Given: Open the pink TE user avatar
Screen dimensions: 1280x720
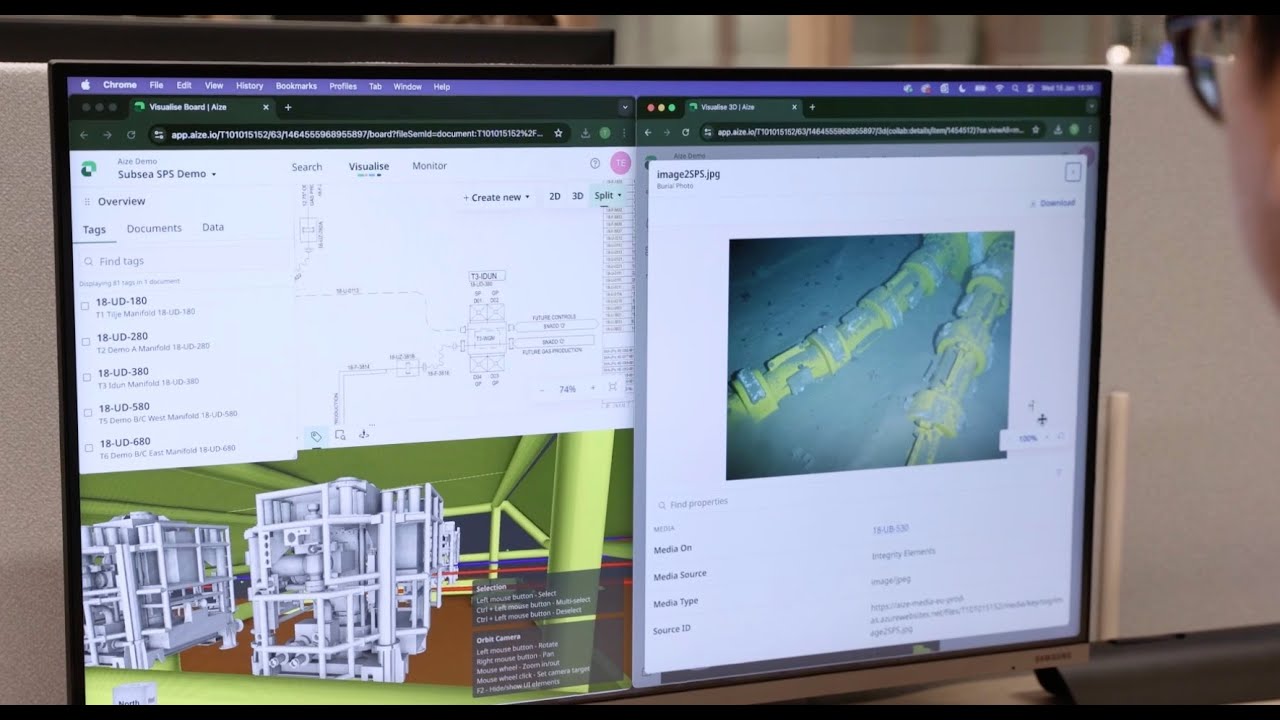Looking at the screenshot, I should tap(620, 163).
